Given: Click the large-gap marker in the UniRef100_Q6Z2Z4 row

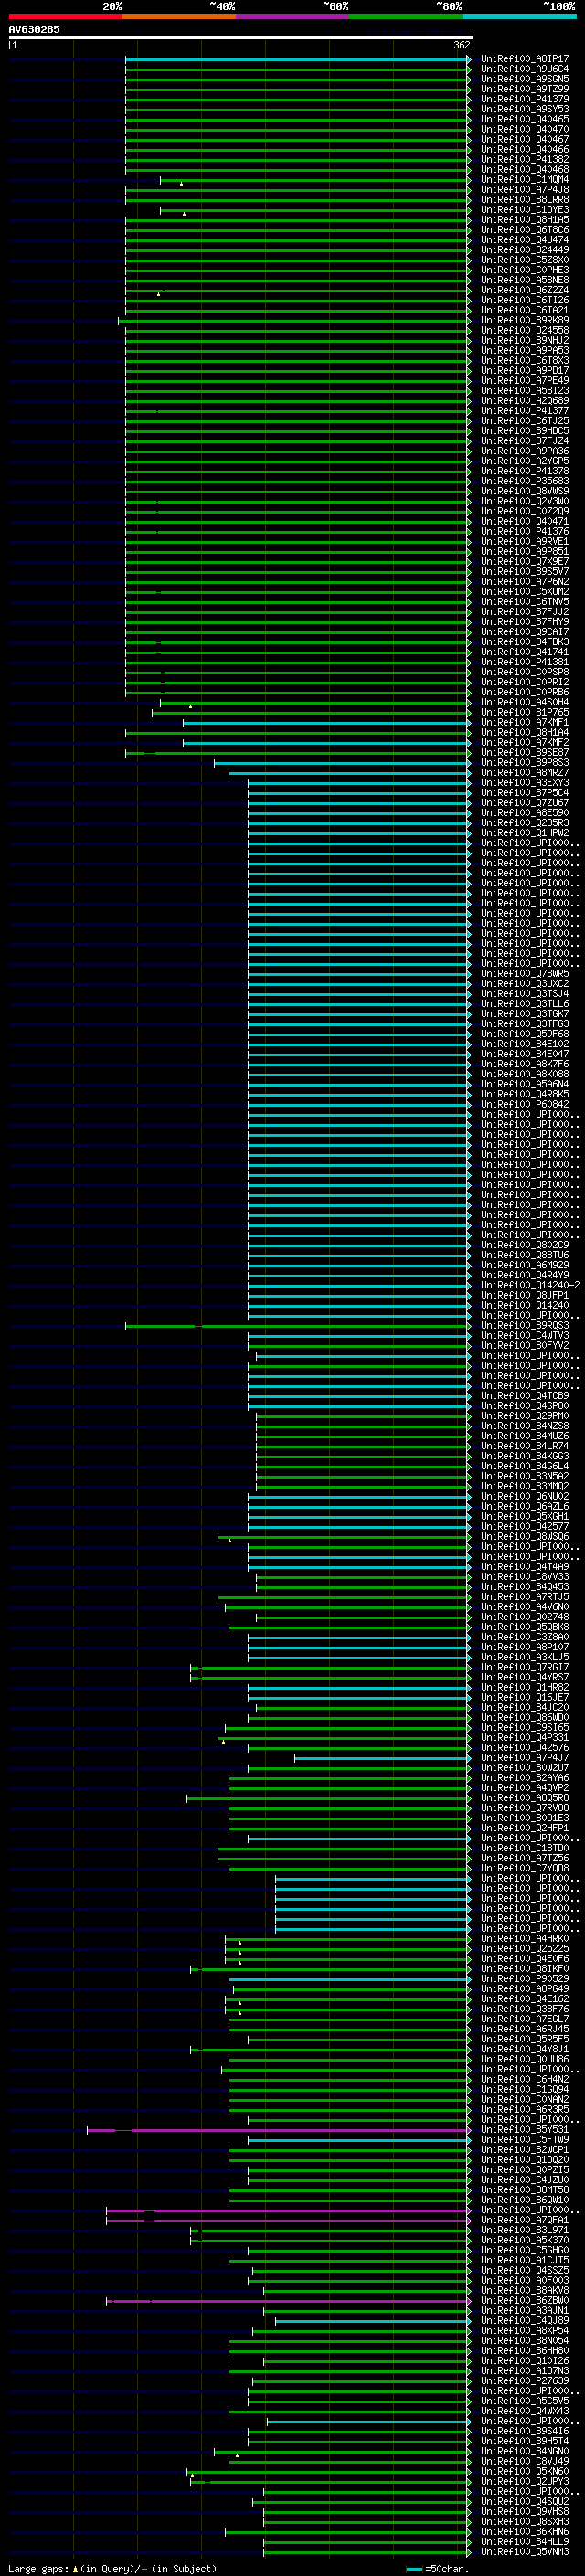Looking at the screenshot, I should pyautogui.click(x=158, y=294).
